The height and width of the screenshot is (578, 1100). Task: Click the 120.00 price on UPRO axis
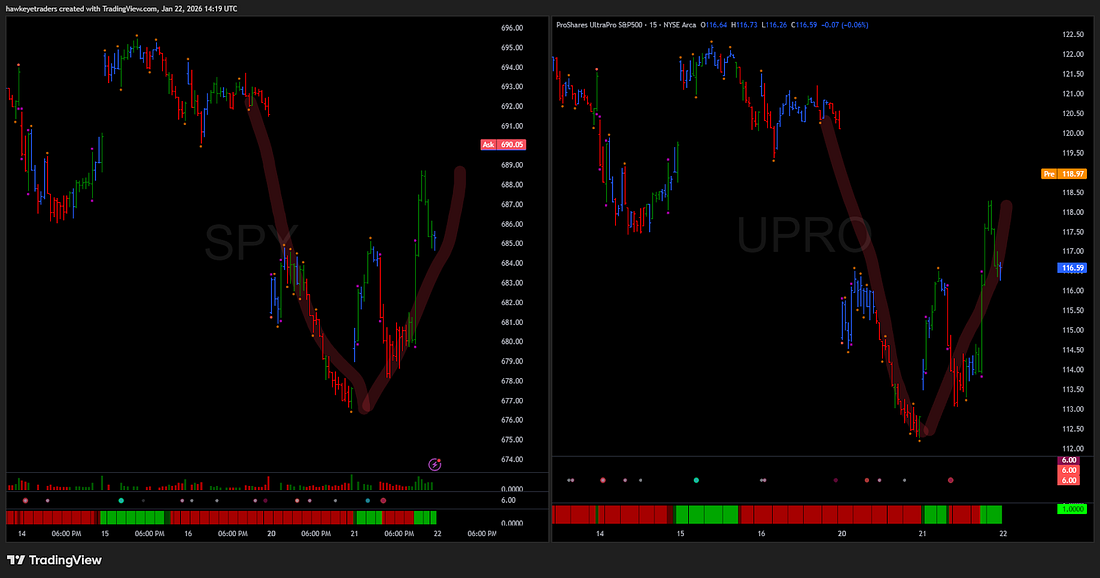coord(1073,133)
